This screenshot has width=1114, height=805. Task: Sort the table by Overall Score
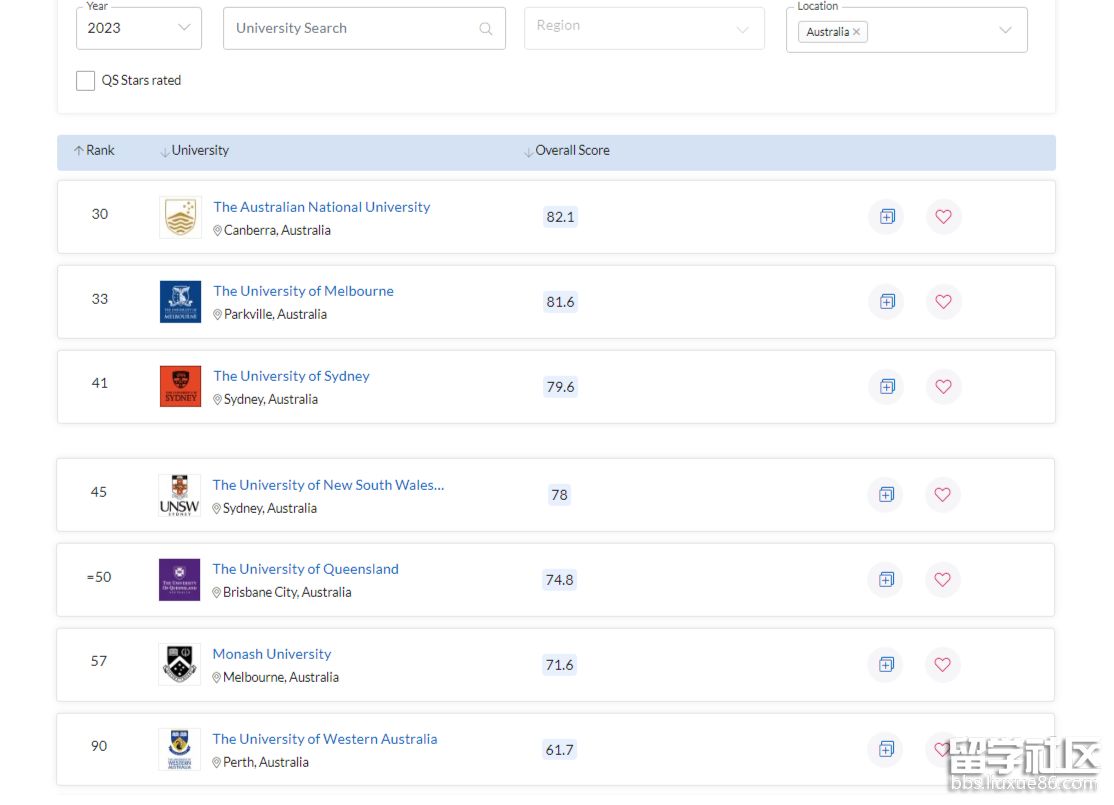click(567, 151)
